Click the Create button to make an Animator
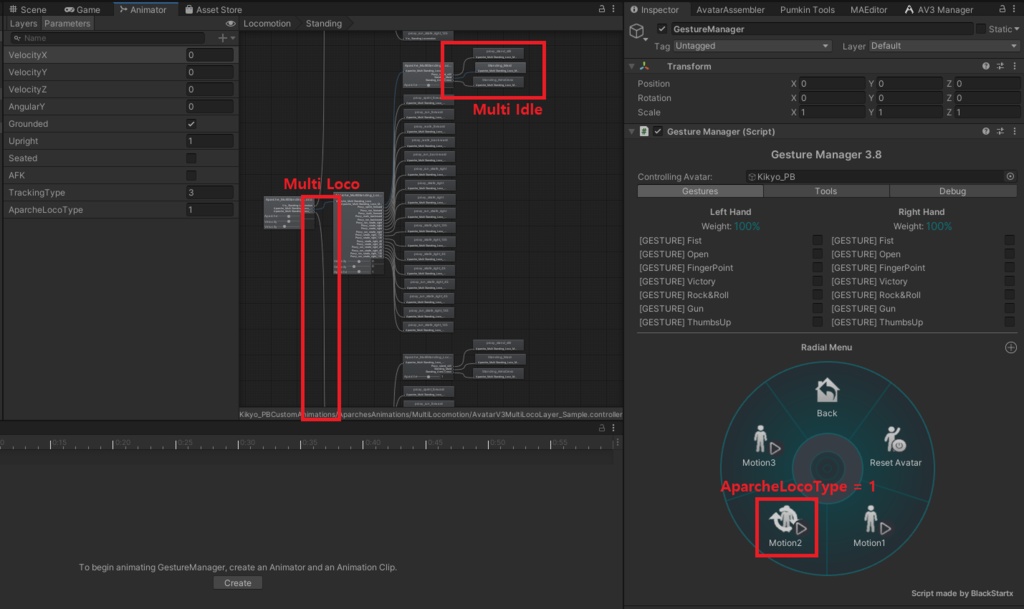The height and width of the screenshot is (609, 1024). [237, 582]
